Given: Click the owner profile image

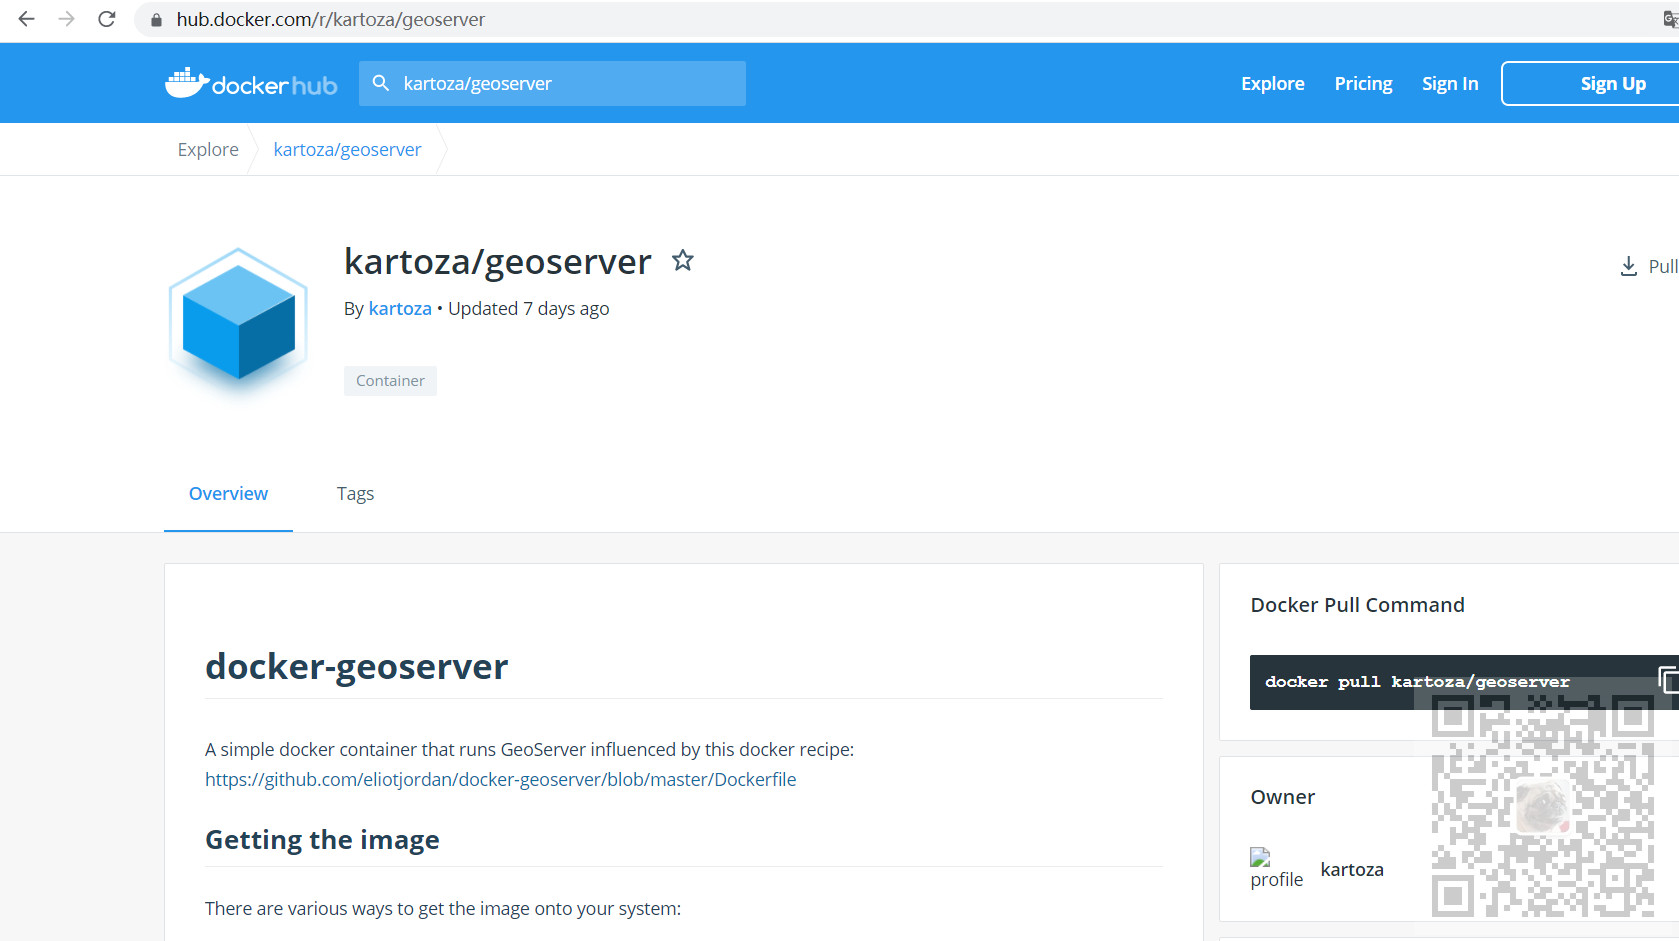Looking at the screenshot, I should click(1276, 869).
